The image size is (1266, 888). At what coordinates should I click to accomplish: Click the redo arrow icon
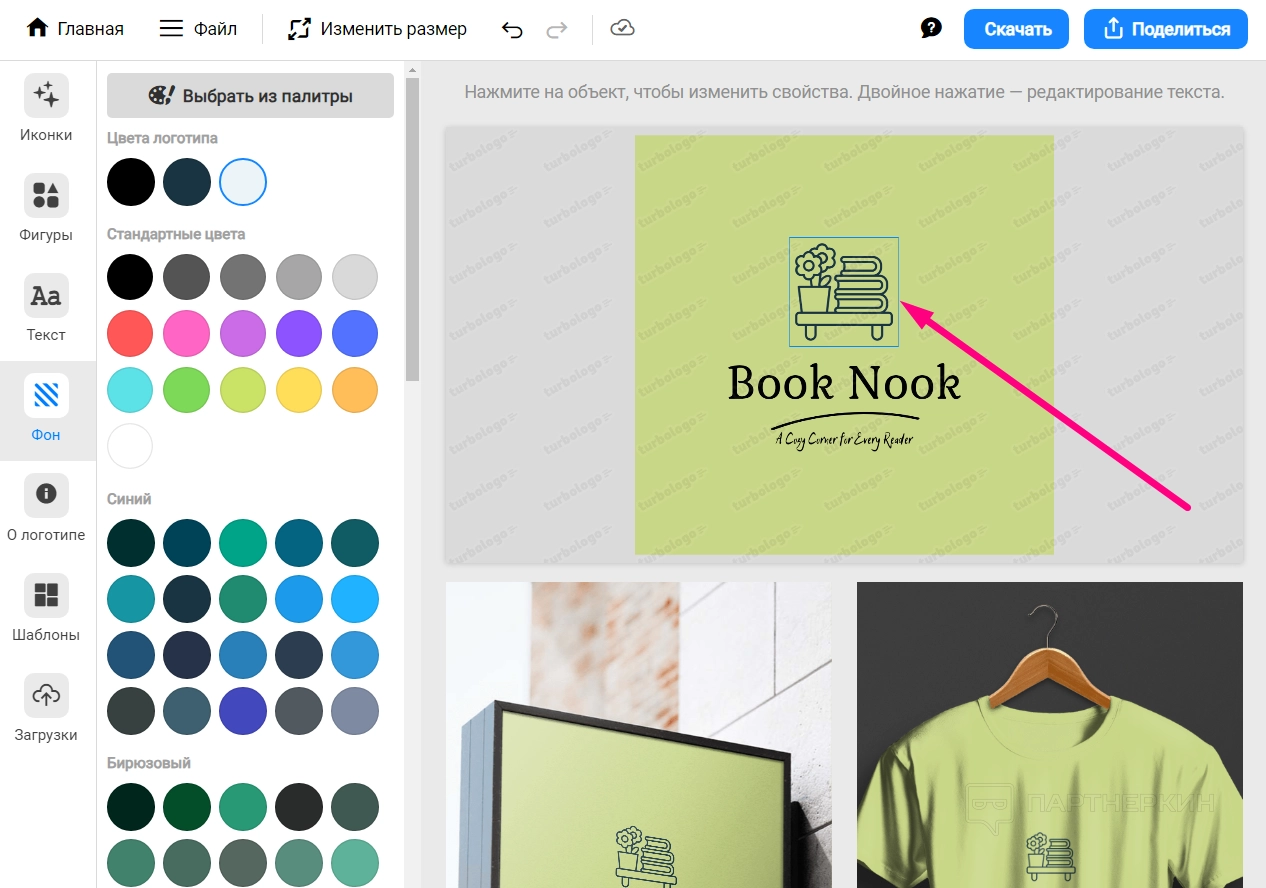click(x=556, y=30)
